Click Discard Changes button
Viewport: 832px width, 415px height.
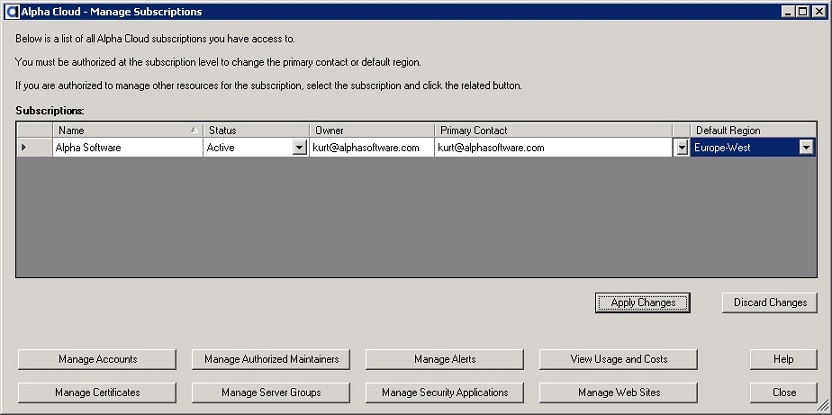770,302
